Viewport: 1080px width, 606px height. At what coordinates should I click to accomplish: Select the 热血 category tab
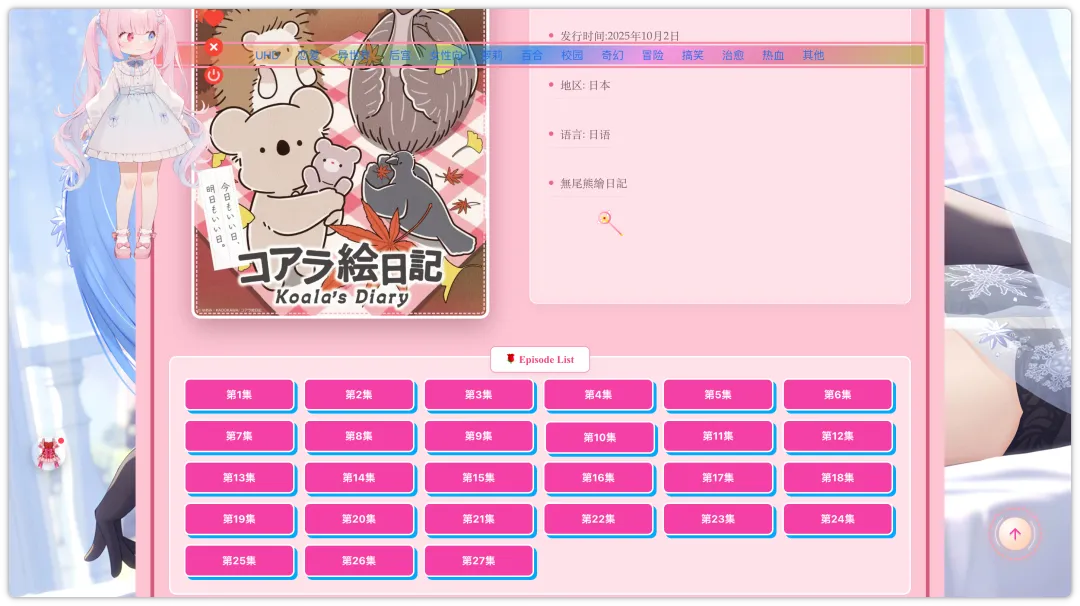click(x=773, y=55)
